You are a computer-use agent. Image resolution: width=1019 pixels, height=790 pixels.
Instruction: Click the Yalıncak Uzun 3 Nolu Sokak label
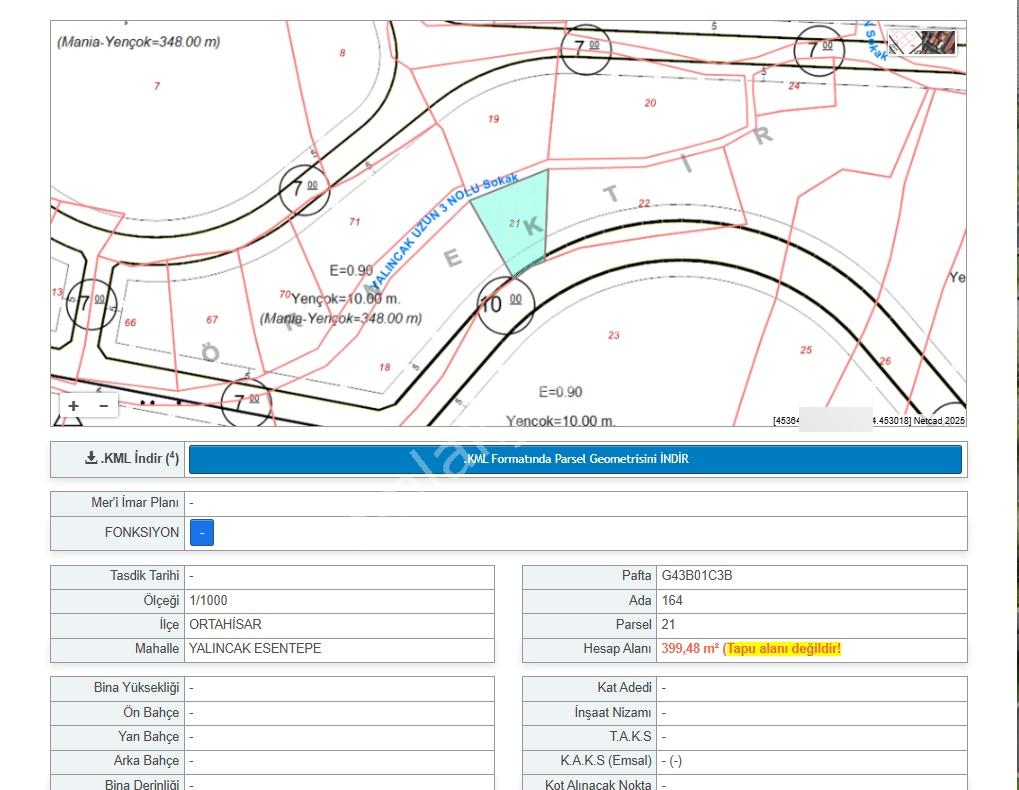(x=445, y=225)
